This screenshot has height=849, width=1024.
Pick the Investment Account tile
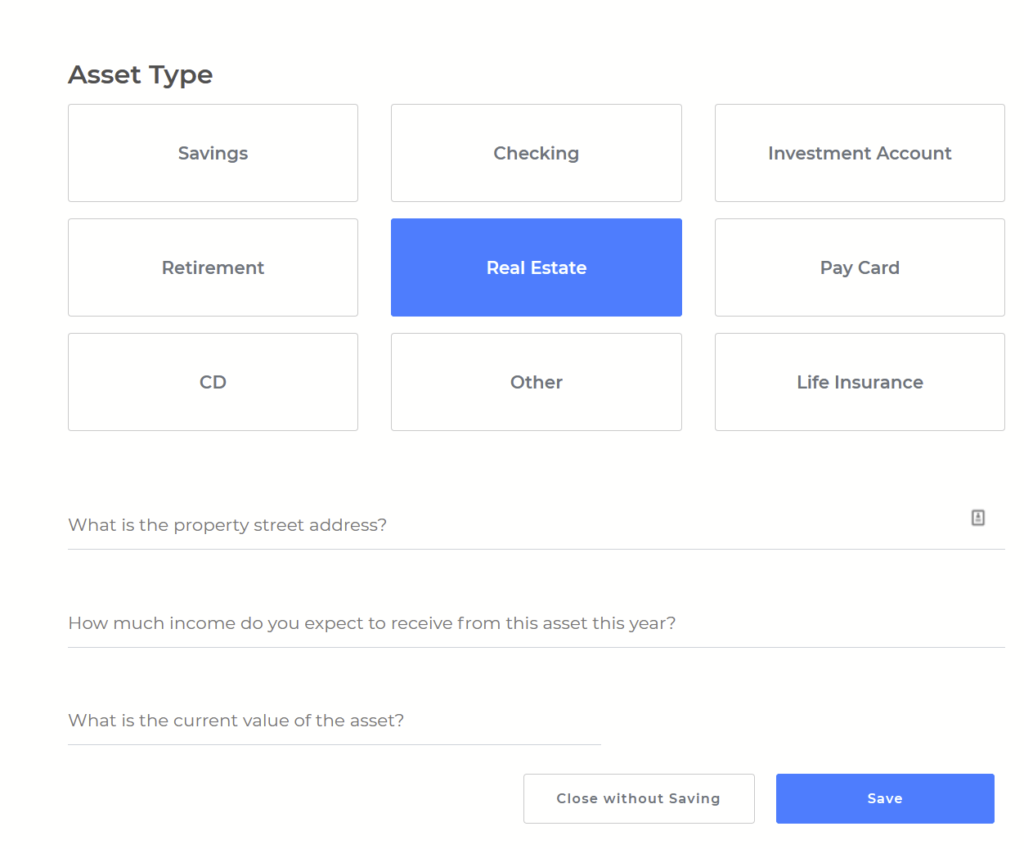point(859,153)
